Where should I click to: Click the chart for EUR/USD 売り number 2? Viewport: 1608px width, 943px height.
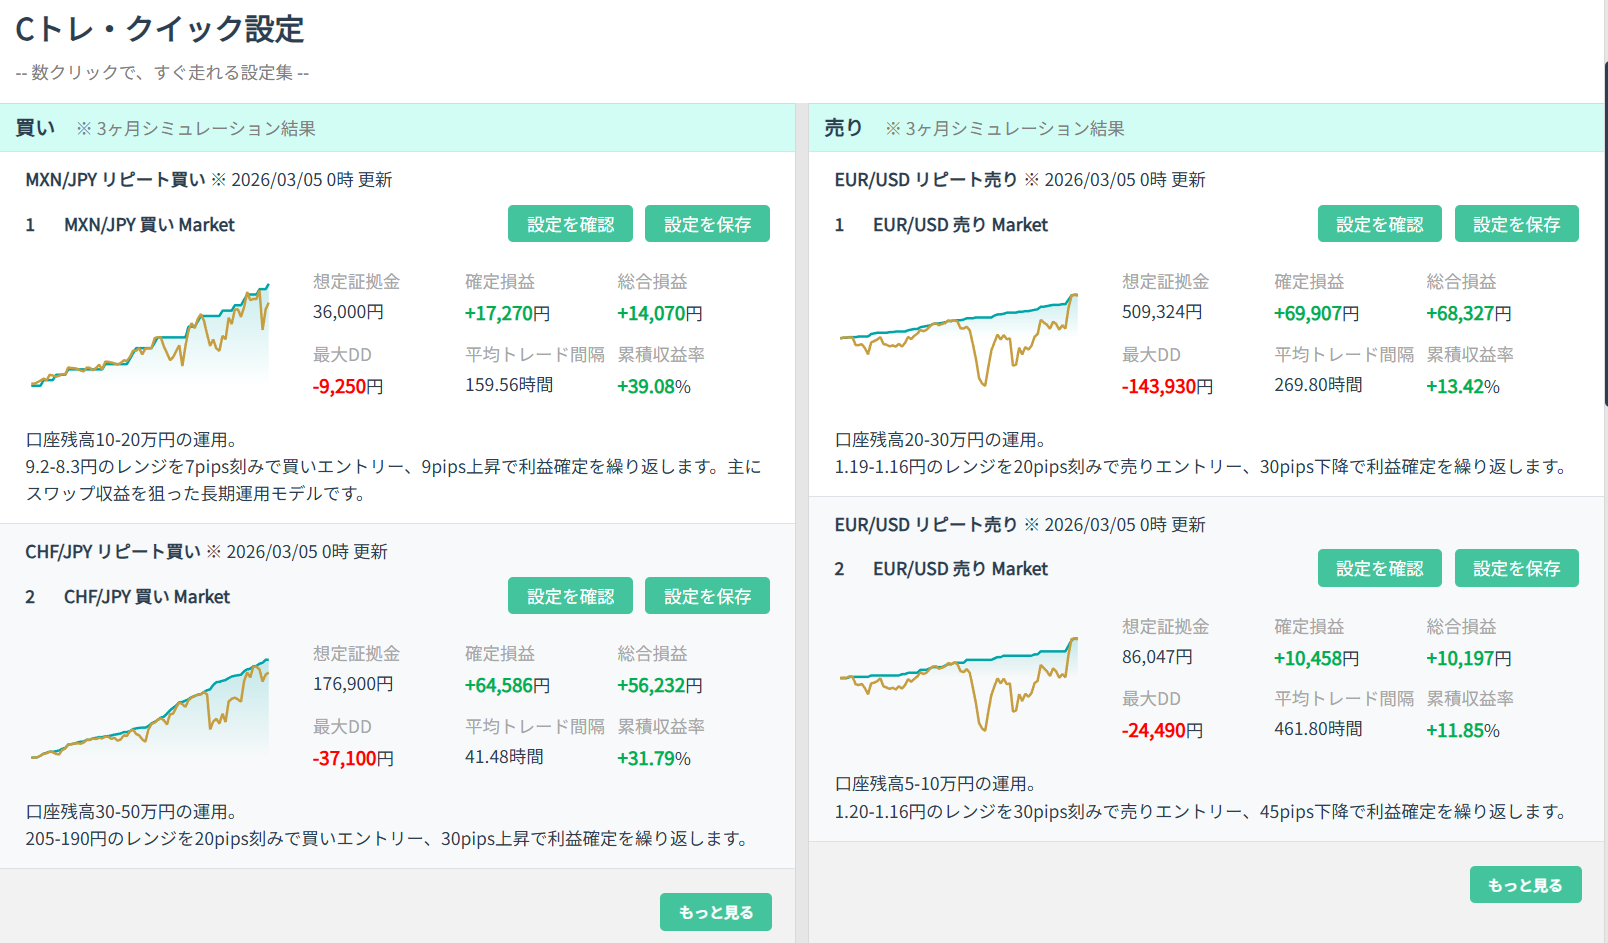click(959, 682)
